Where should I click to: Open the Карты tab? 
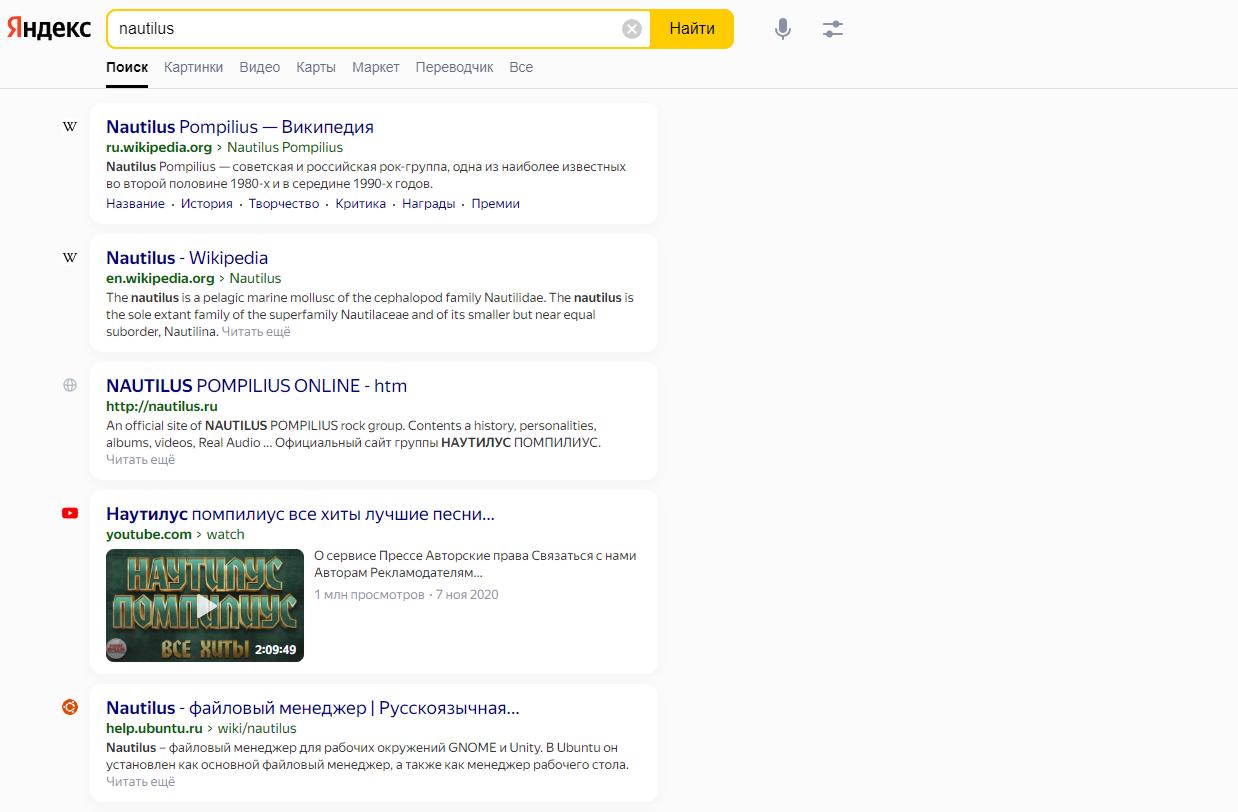click(x=316, y=67)
